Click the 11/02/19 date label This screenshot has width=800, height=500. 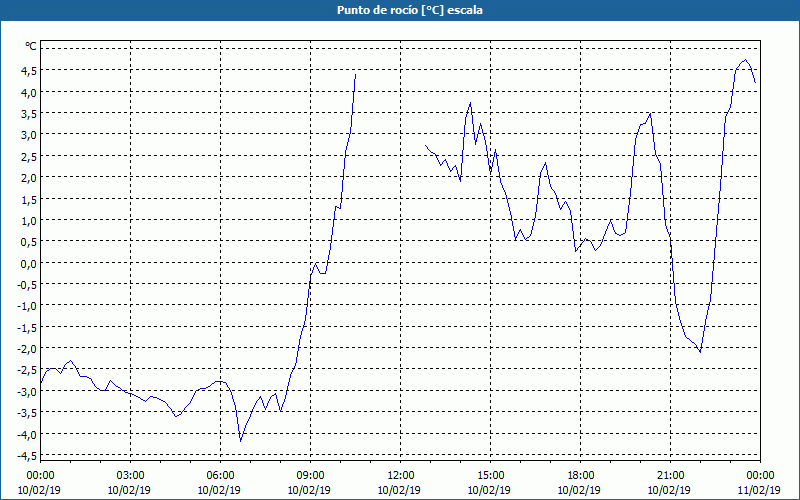click(x=759, y=490)
